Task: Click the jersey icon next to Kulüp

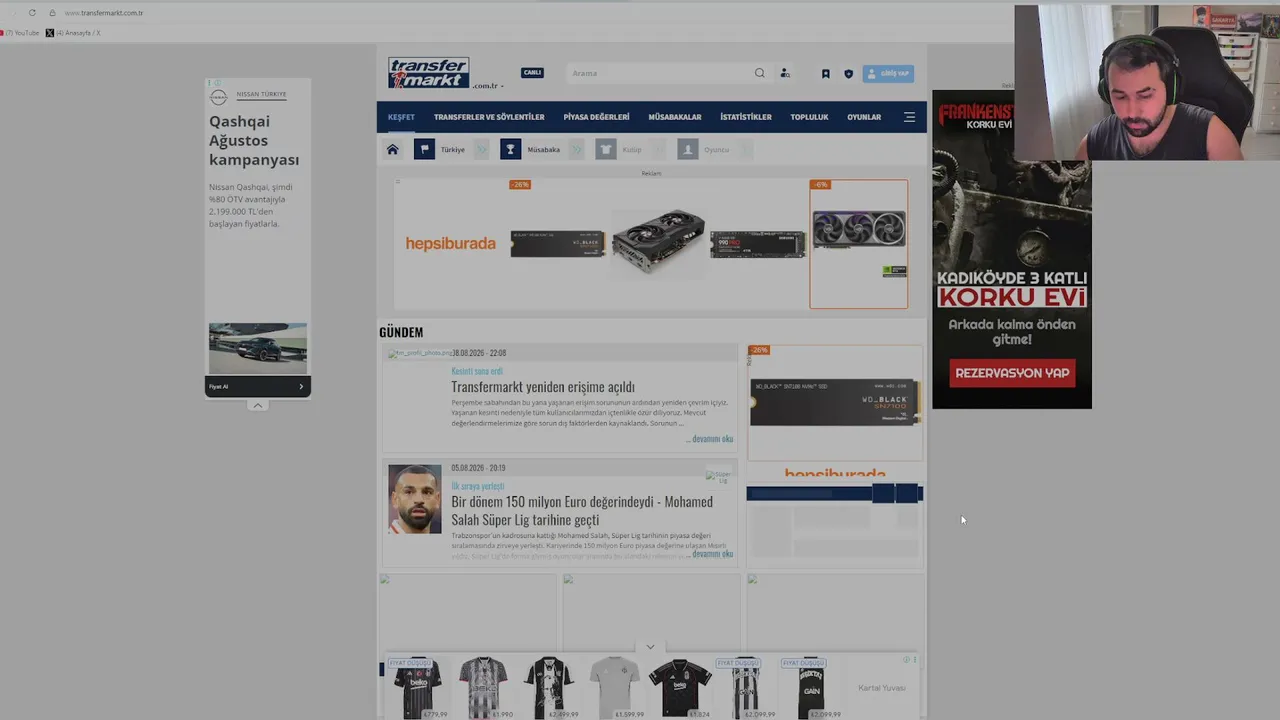Action: [x=606, y=150]
